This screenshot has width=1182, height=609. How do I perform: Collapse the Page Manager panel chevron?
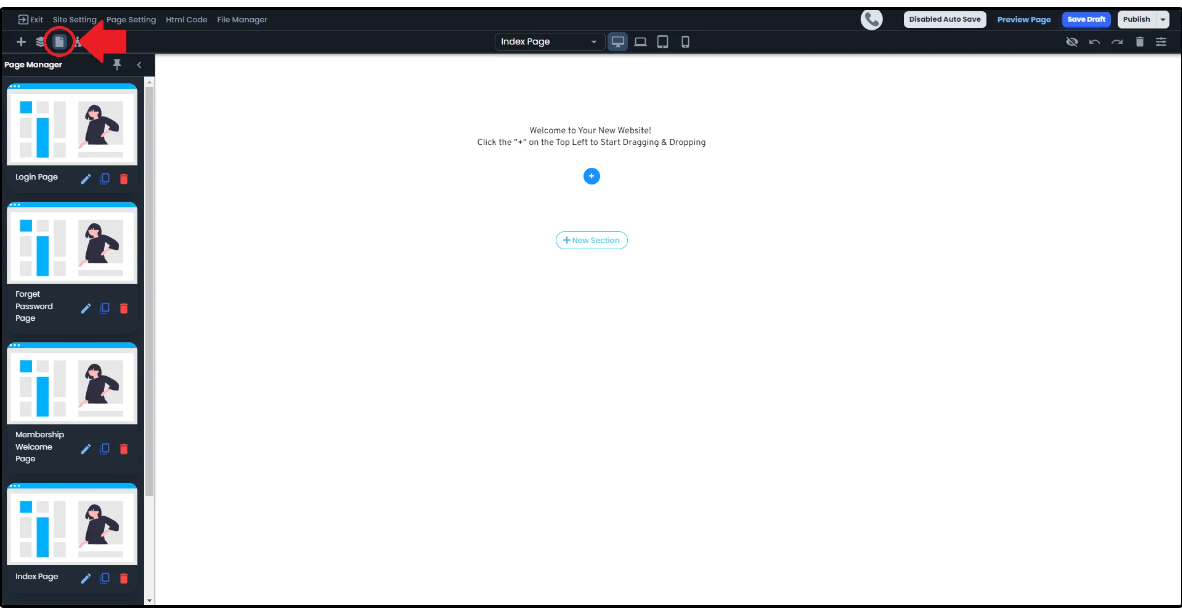coord(139,65)
